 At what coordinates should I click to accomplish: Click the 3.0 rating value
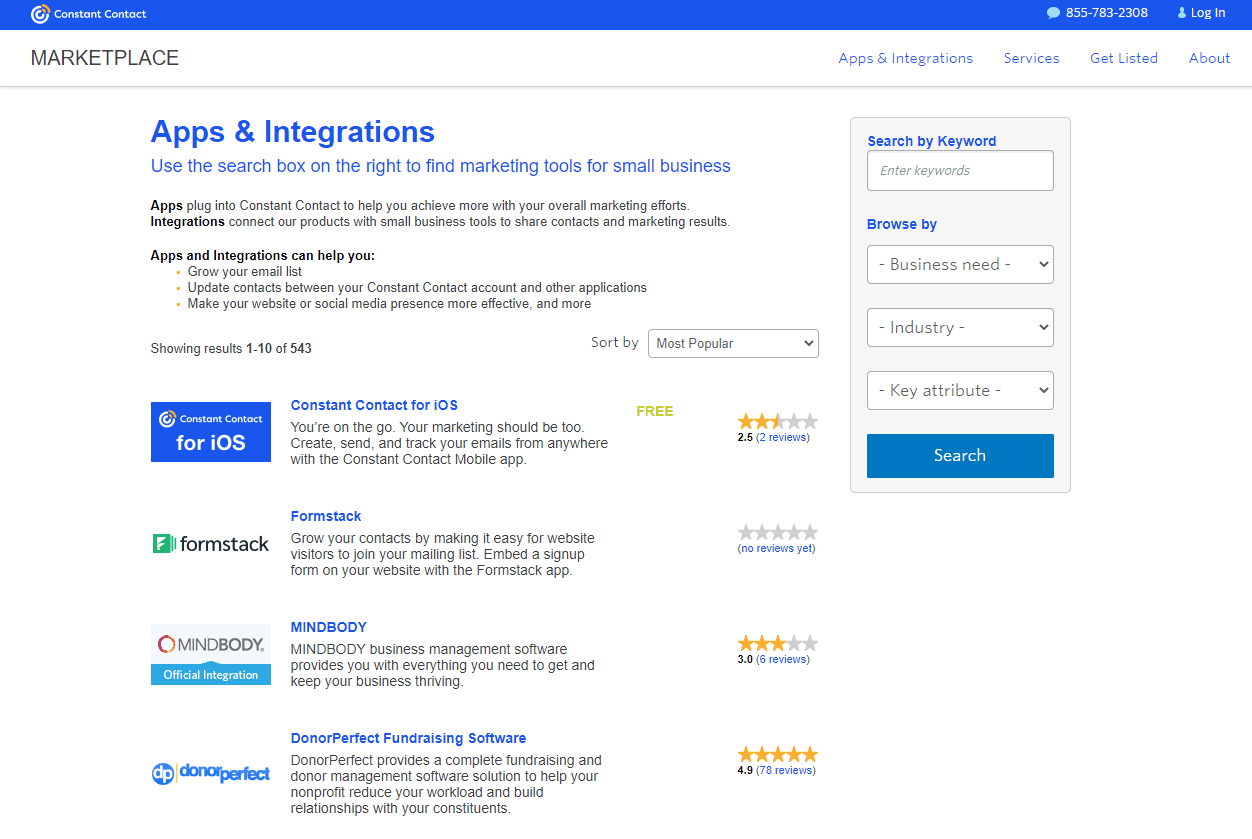(745, 659)
